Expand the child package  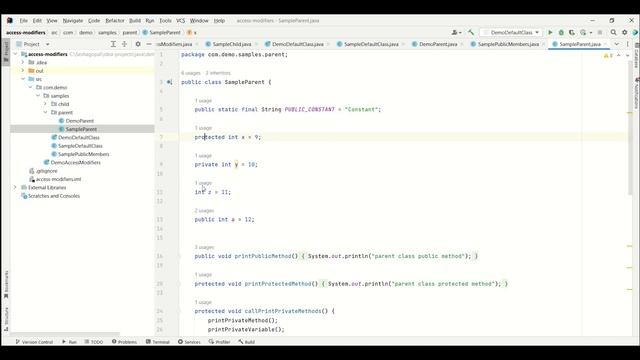coord(45,104)
